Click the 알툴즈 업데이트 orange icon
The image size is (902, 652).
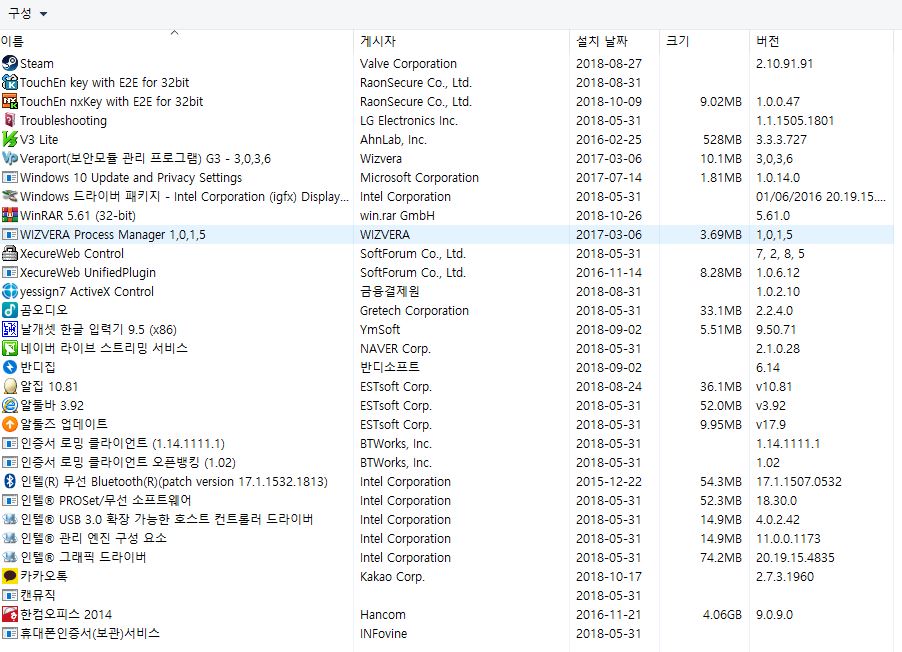pyautogui.click(x=10, y=424)
